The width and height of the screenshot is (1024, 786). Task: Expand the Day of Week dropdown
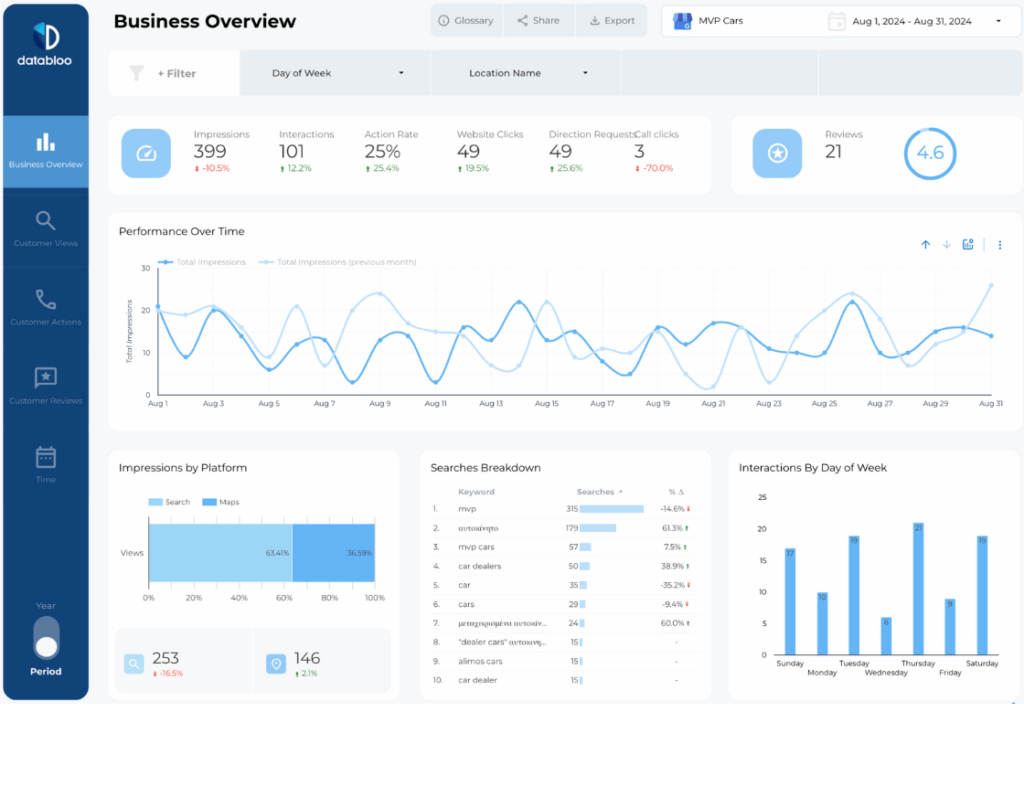336,73
